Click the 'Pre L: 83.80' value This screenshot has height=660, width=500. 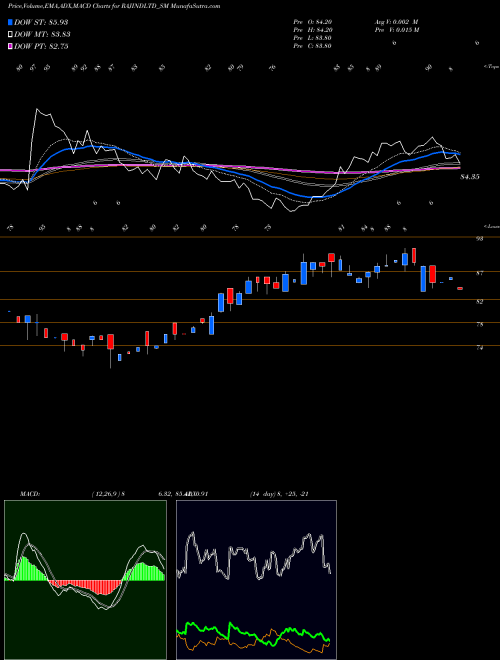[x=312, y=38]
